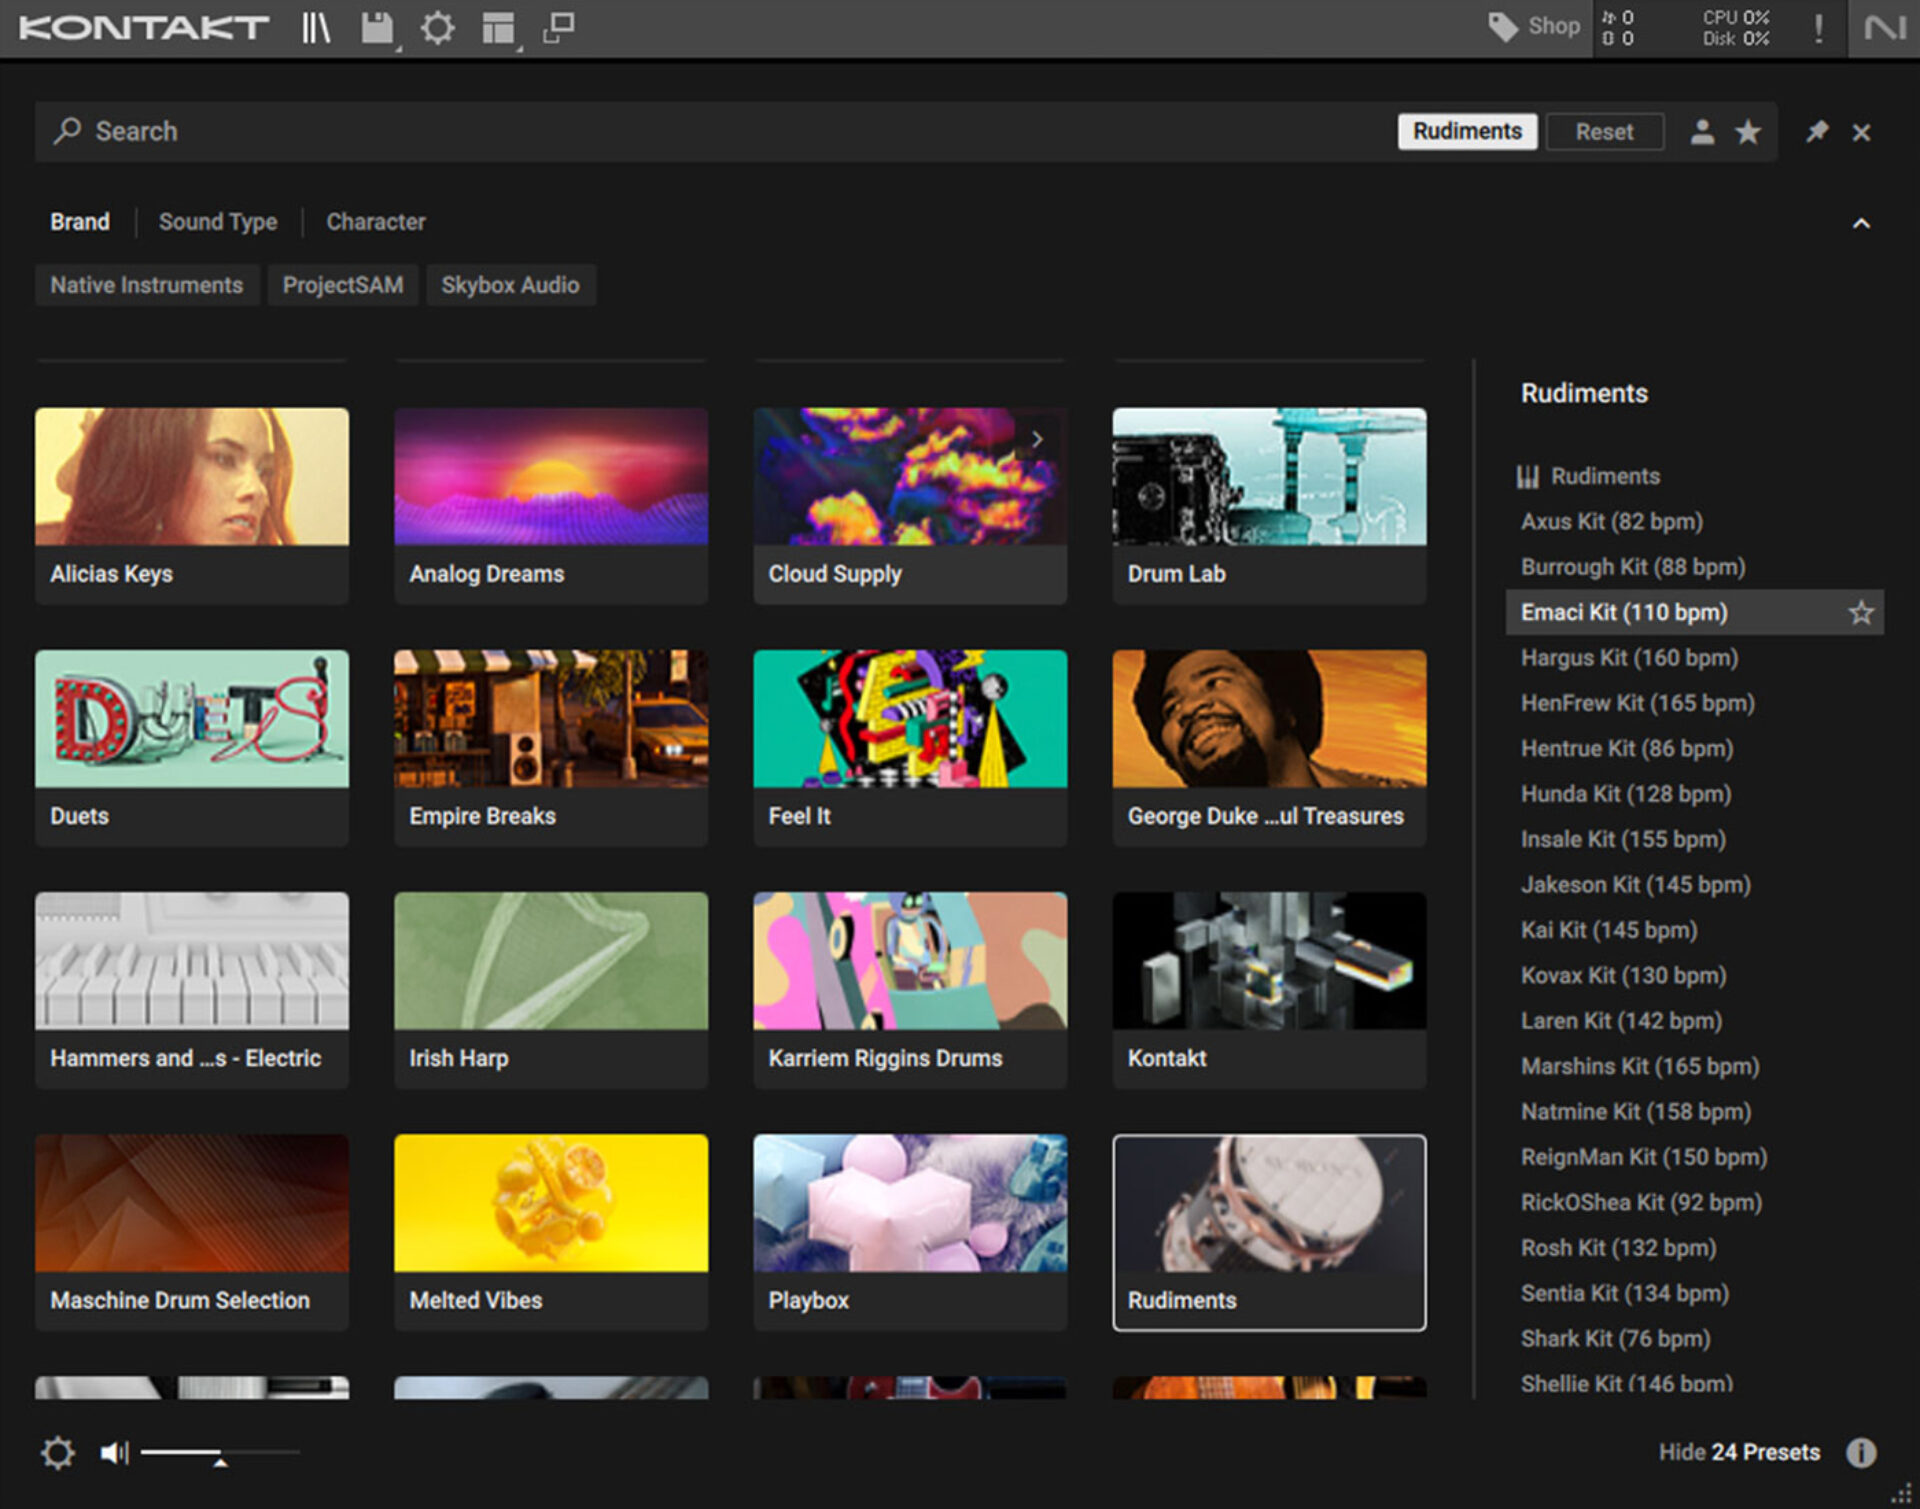
Task: Switch to Character tab
Action: tap(375, 222)
